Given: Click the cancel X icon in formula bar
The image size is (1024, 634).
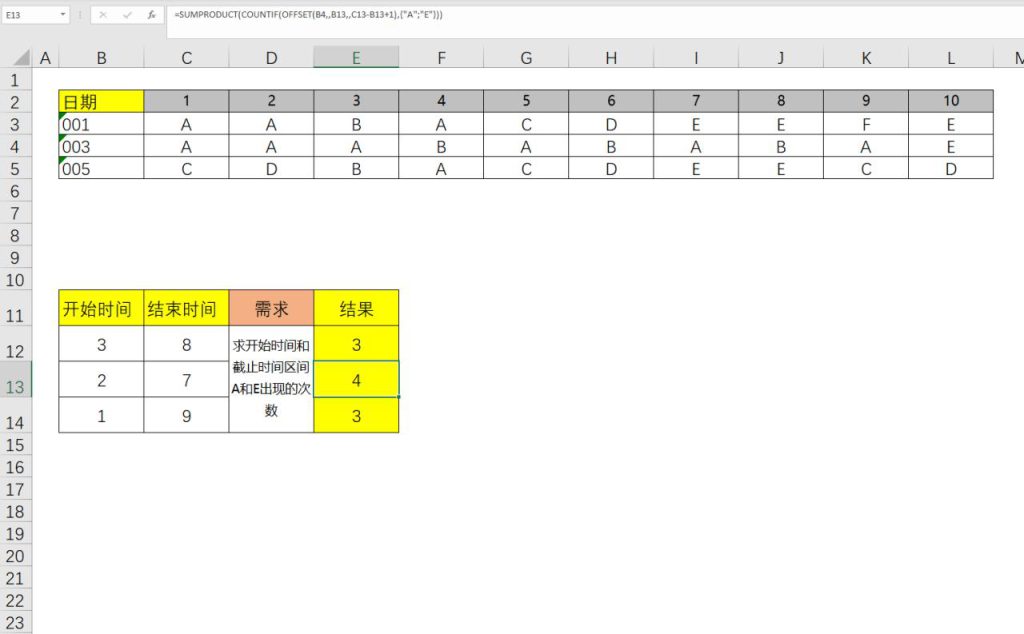Looking at the screenshot, I should pyautogui.click(x=103, y=14).
